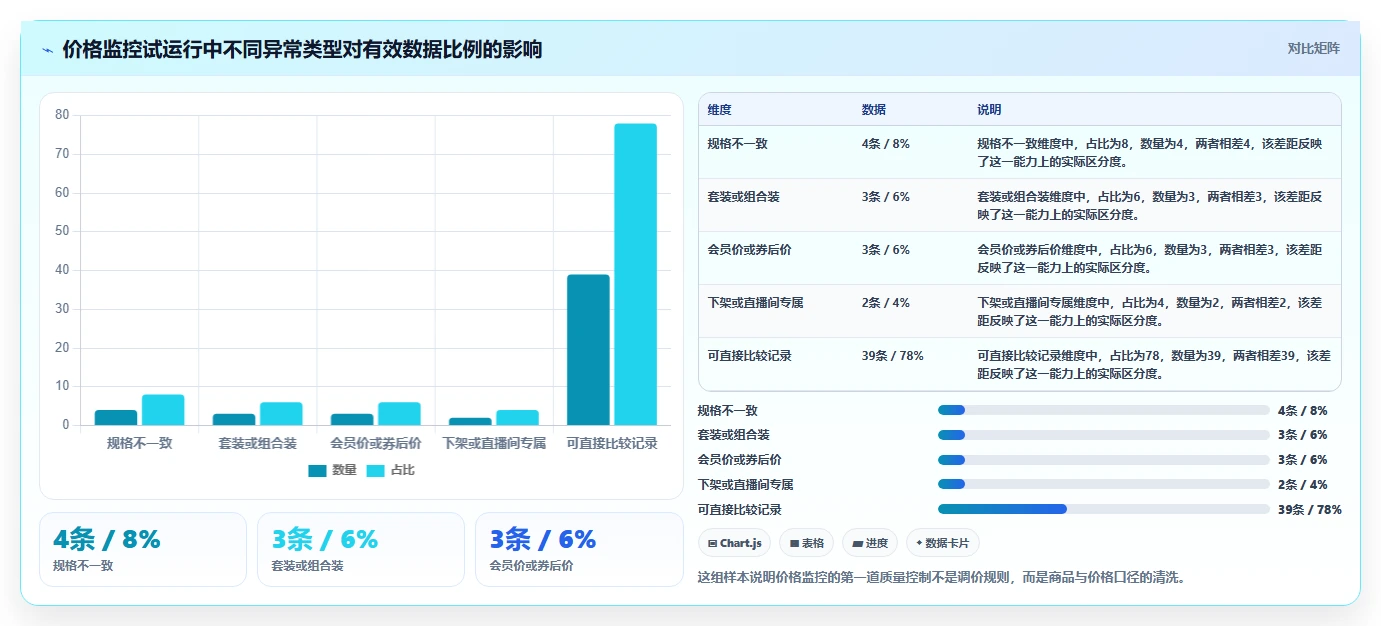Click the 数量 bar for 规格不一致

(x=116, y=418)
